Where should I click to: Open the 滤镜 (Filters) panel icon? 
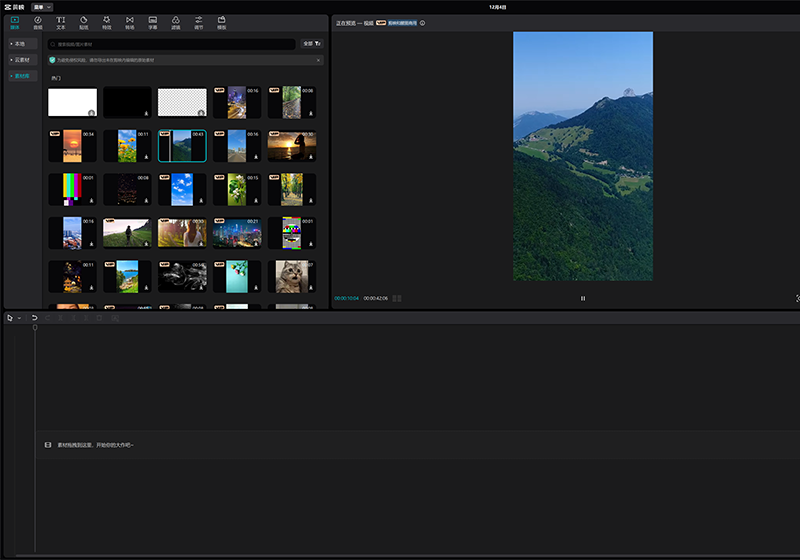click(176, 21)
